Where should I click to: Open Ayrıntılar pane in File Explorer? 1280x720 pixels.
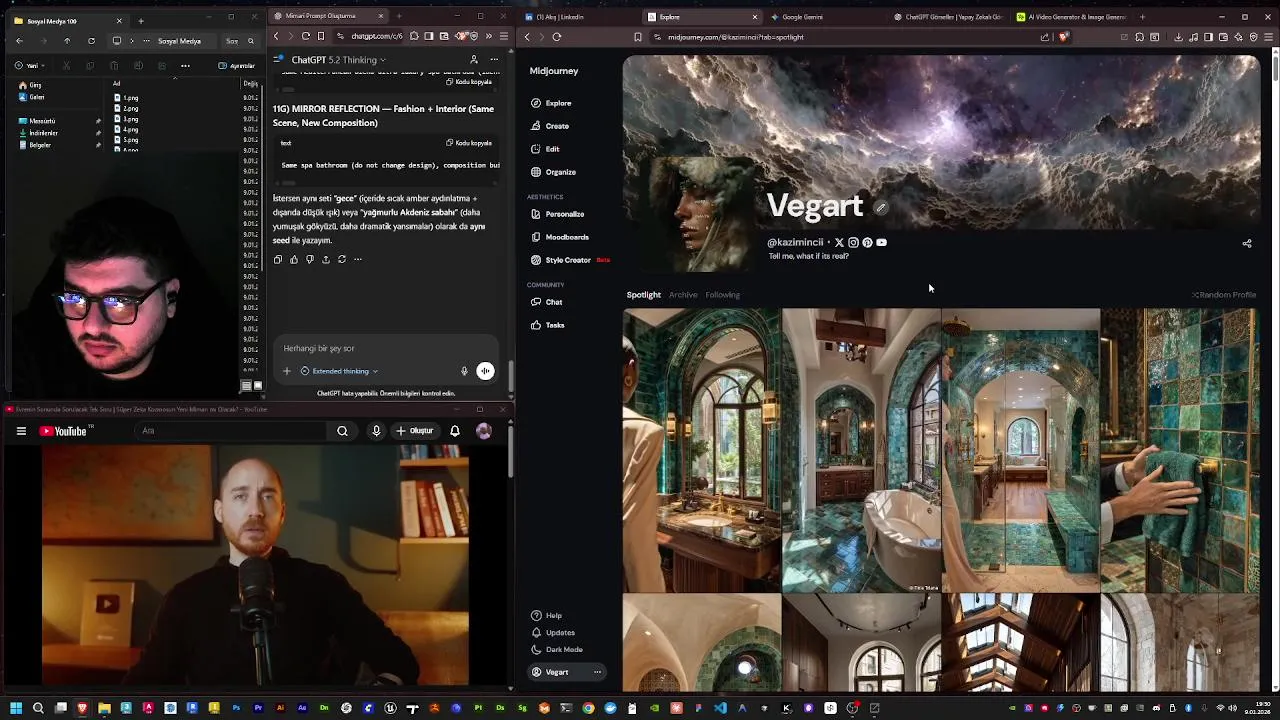(236, 66)
